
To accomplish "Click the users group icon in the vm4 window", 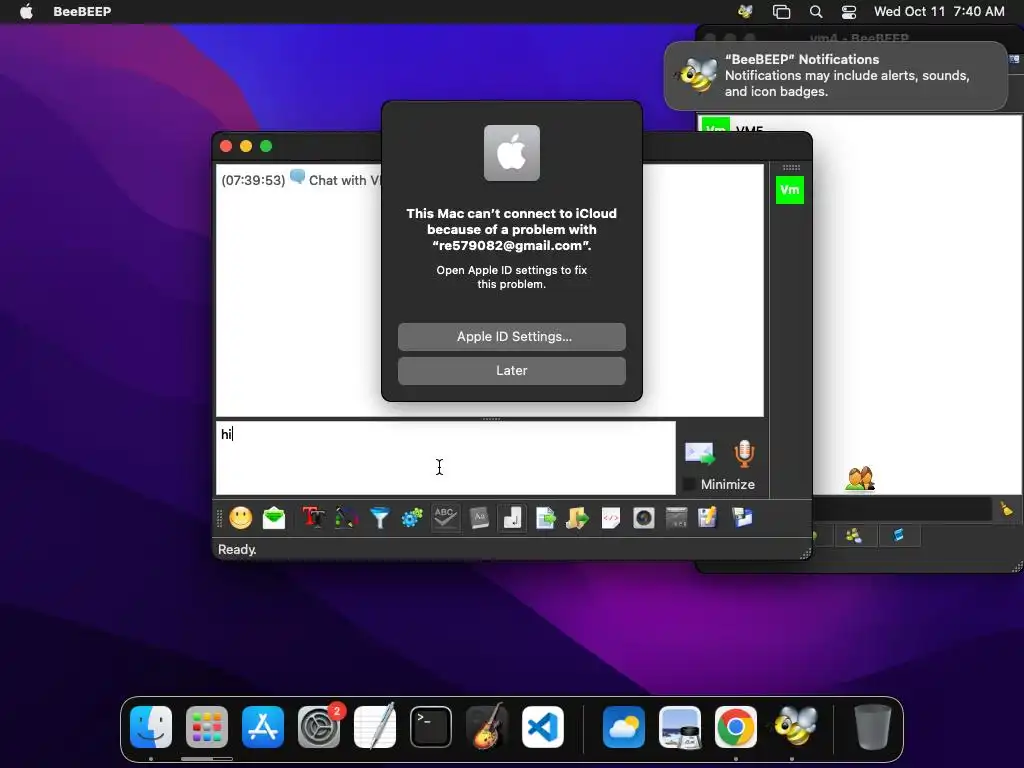I will click(x=859, y=479).
